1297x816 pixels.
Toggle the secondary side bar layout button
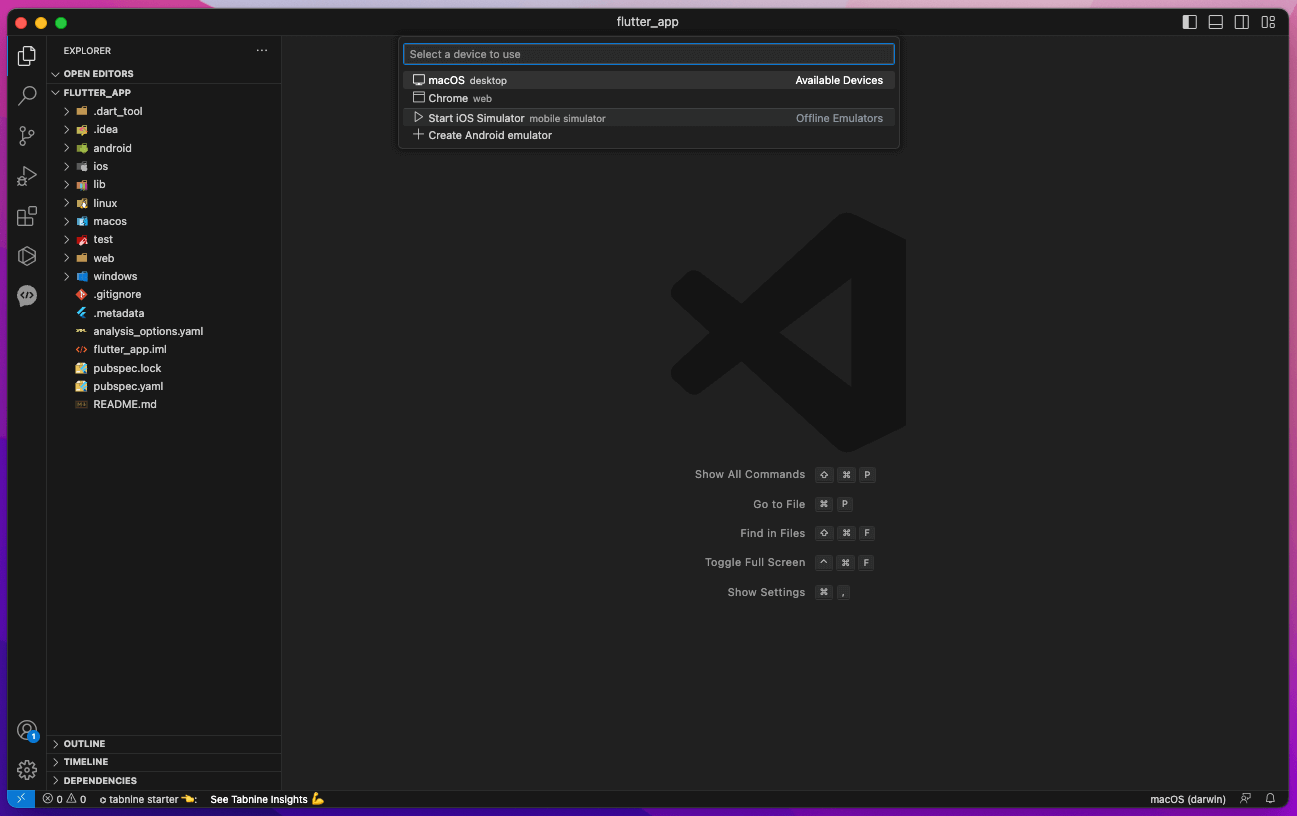point(1241,22)
